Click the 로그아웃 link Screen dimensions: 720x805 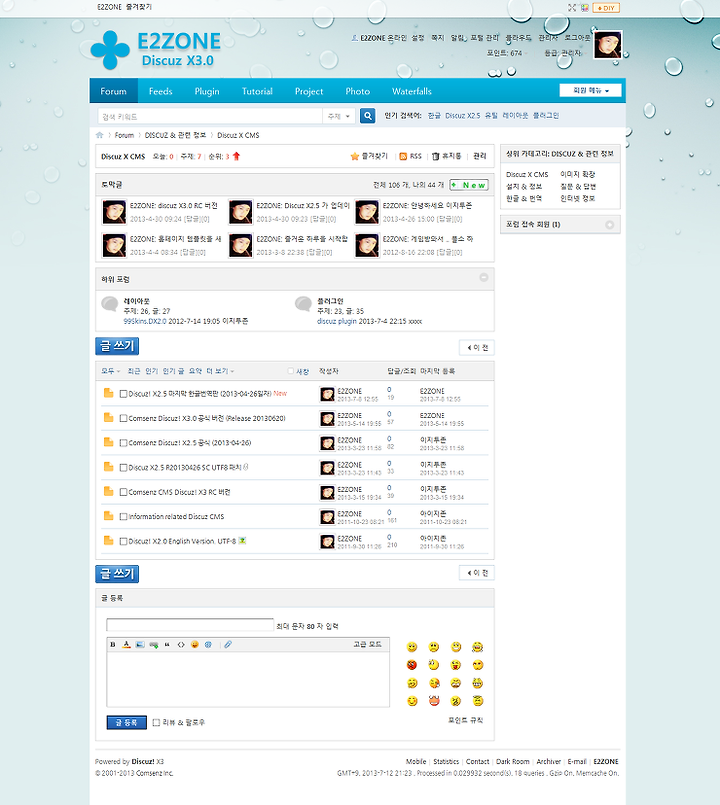pos(577,38)
